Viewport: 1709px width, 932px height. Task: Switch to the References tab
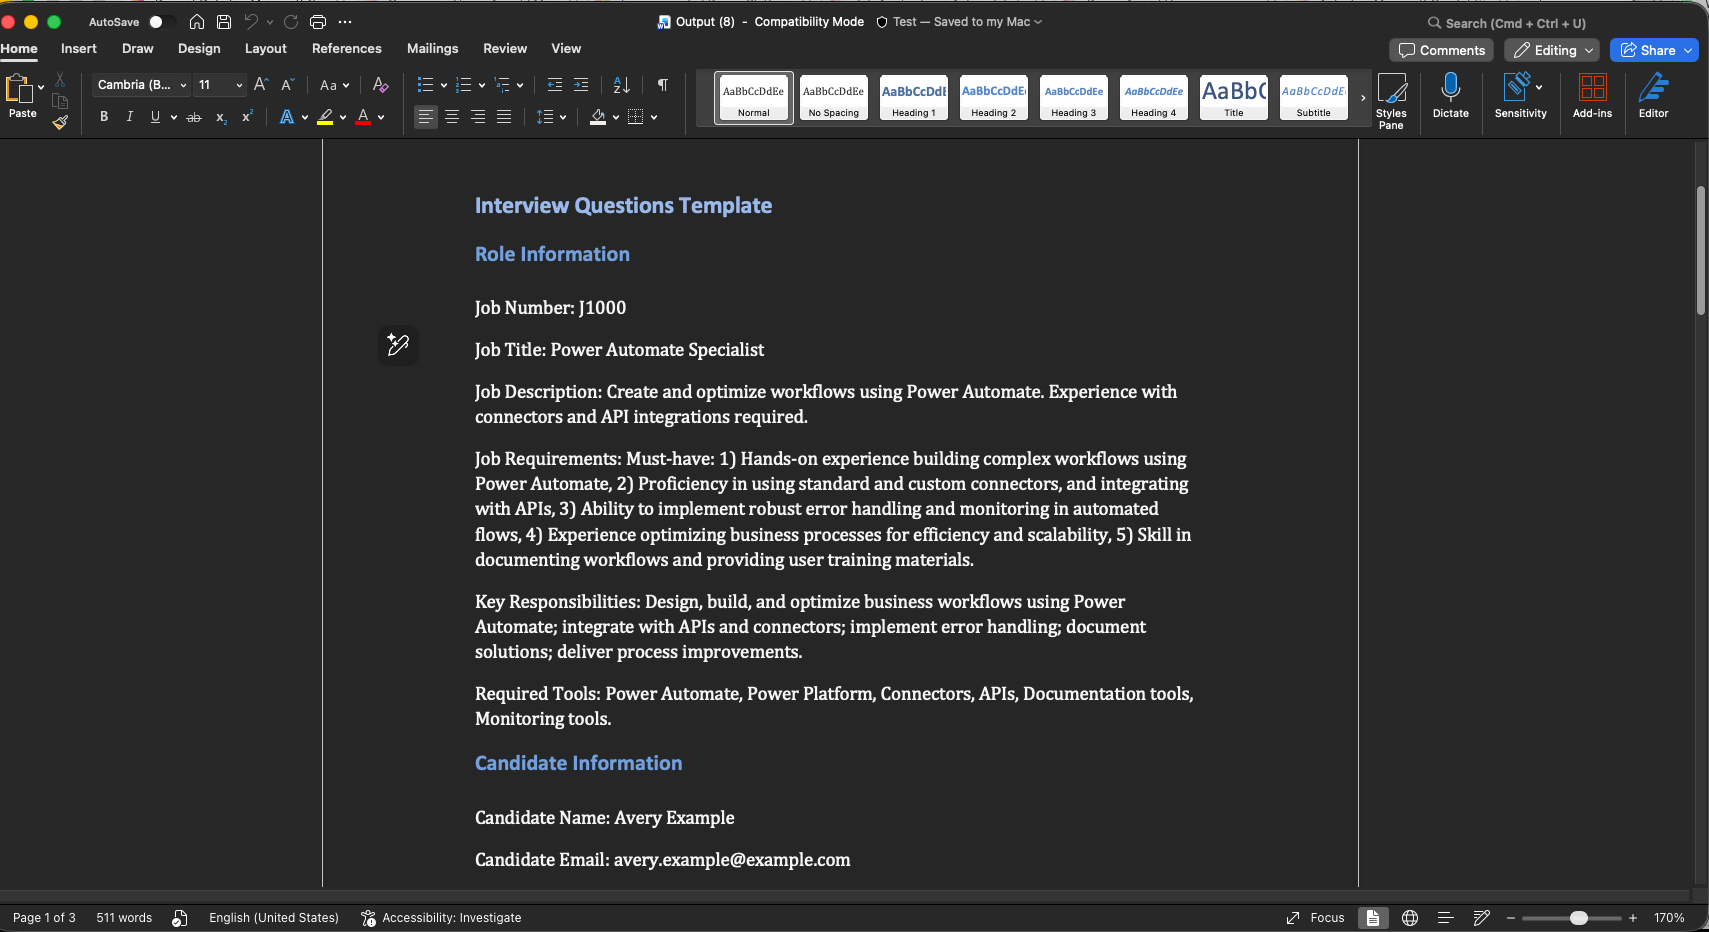[x=346, y=48]
